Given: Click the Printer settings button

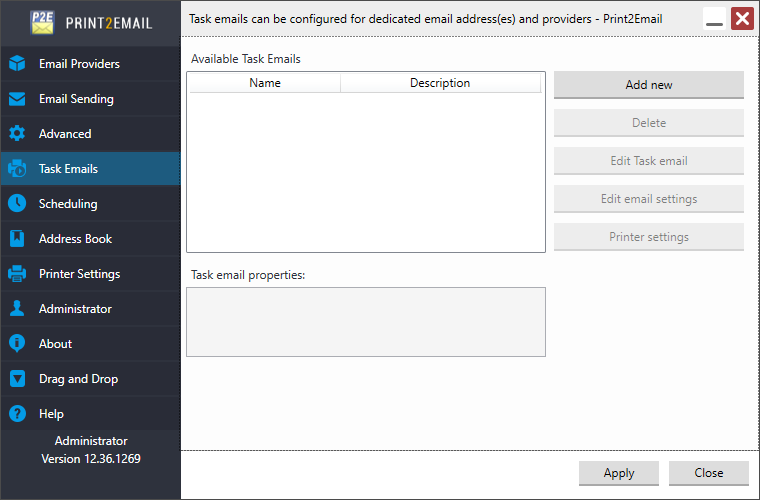Looking at the screenshot, I should tap(648, 237).
